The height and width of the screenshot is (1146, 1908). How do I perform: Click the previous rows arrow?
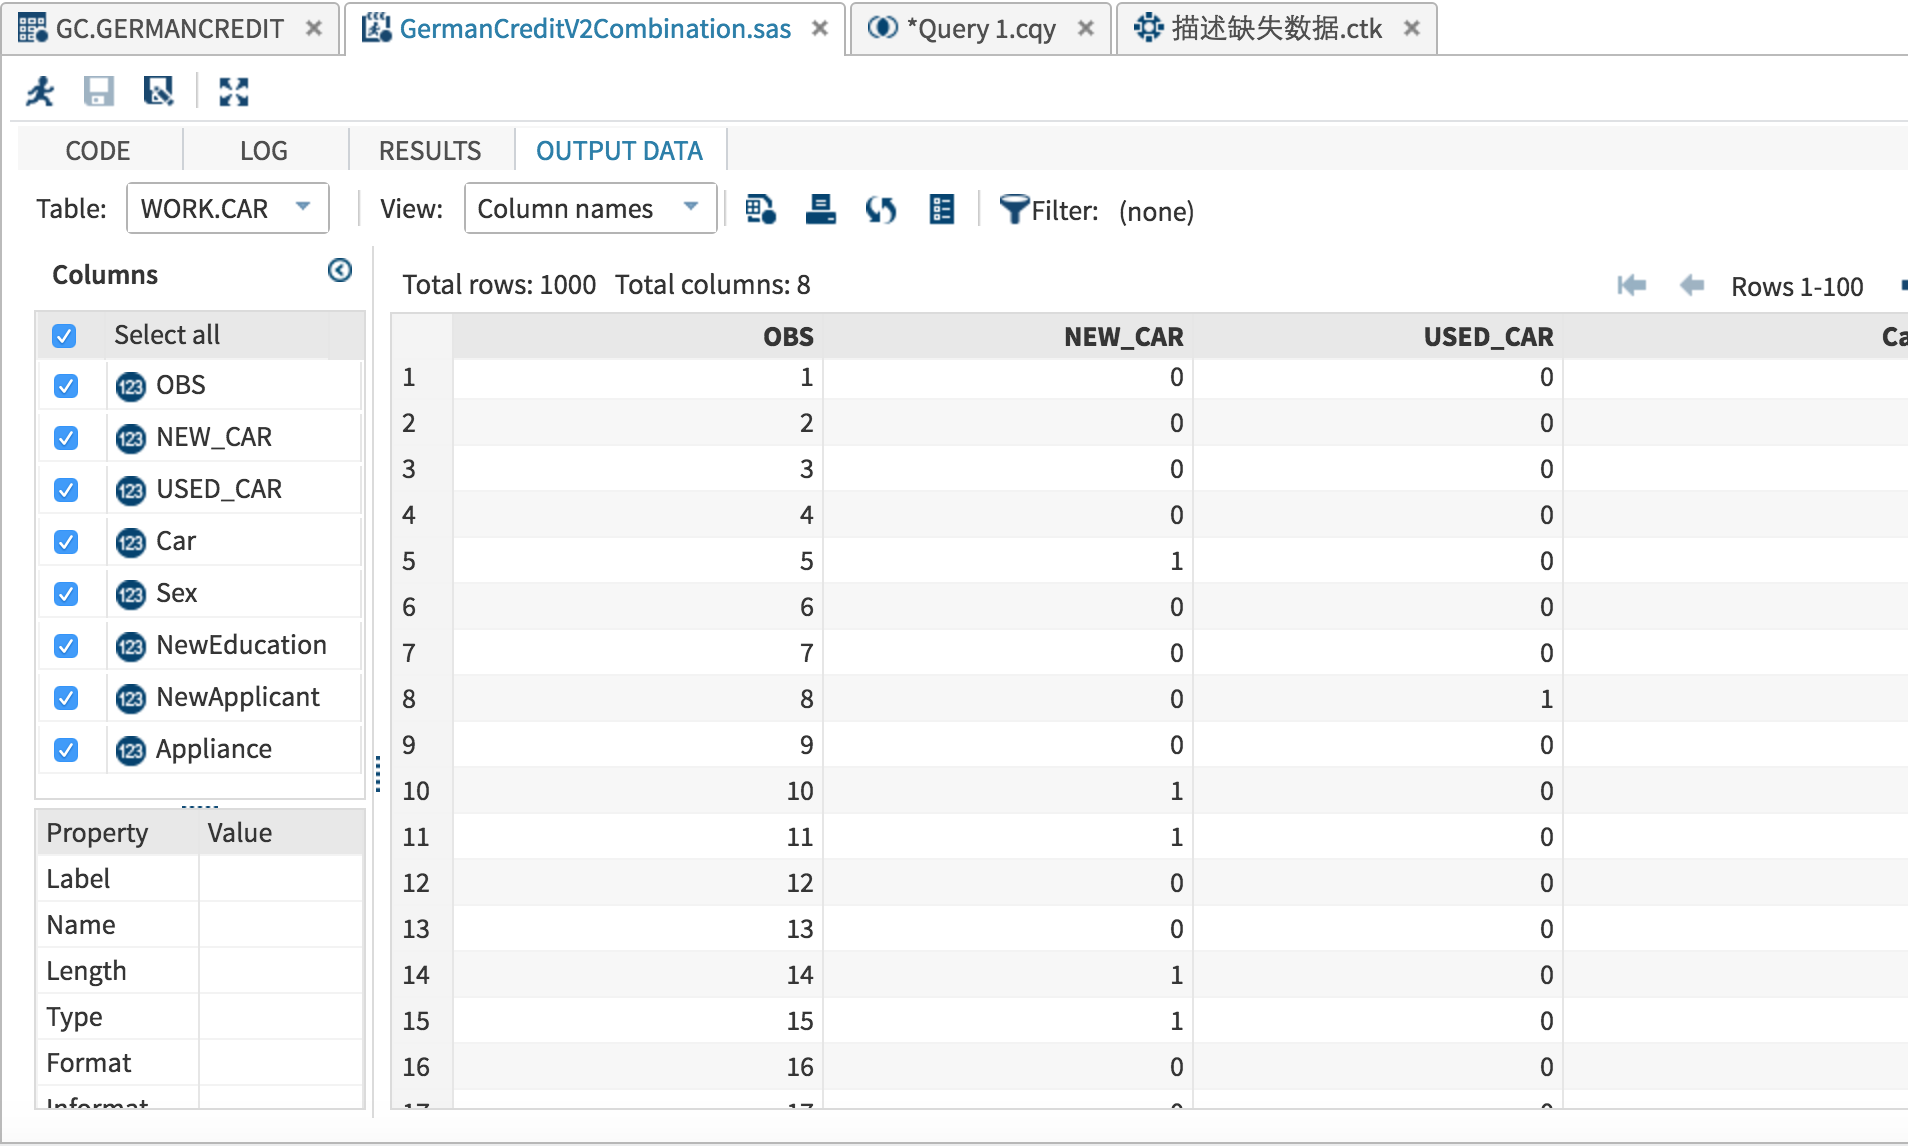click(x=1692, y=286)
